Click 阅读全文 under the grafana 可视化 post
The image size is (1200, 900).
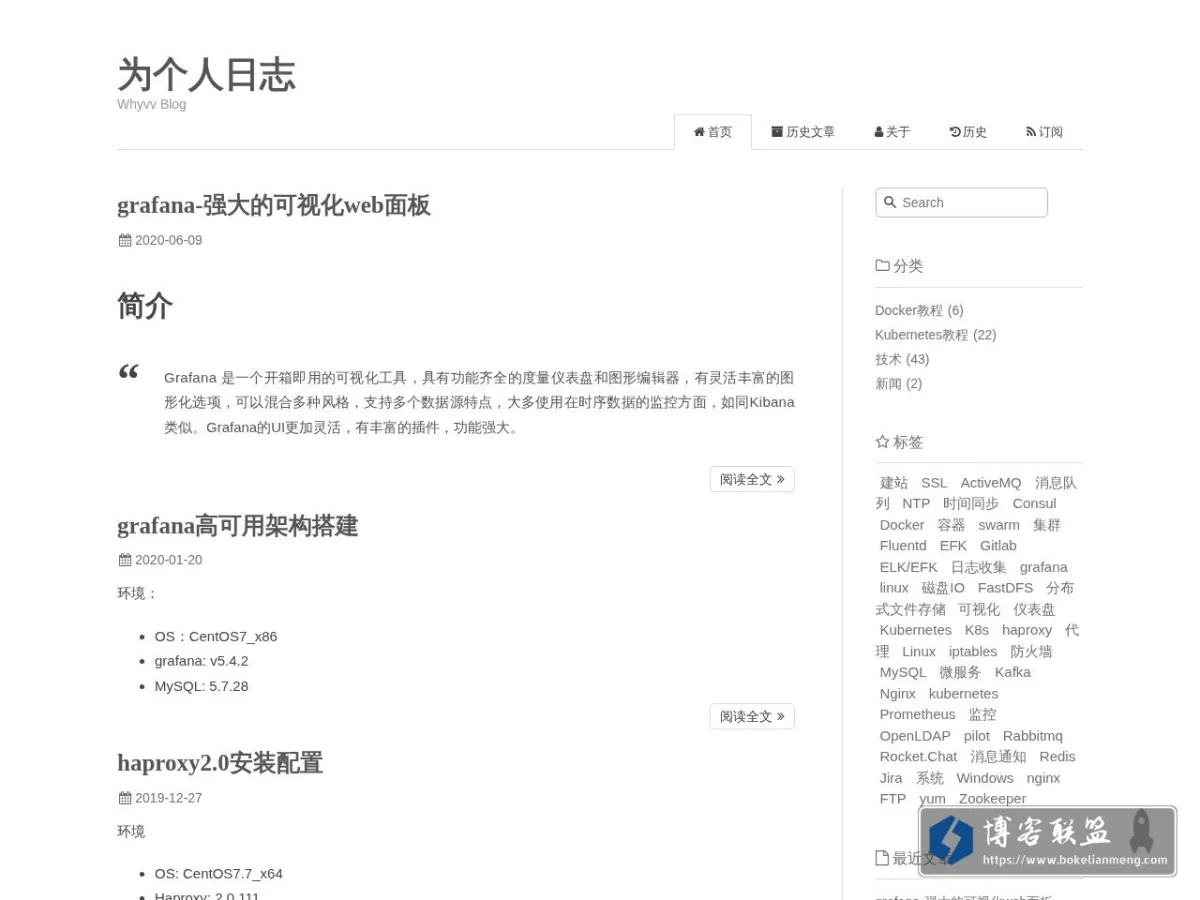pos(752,479)
